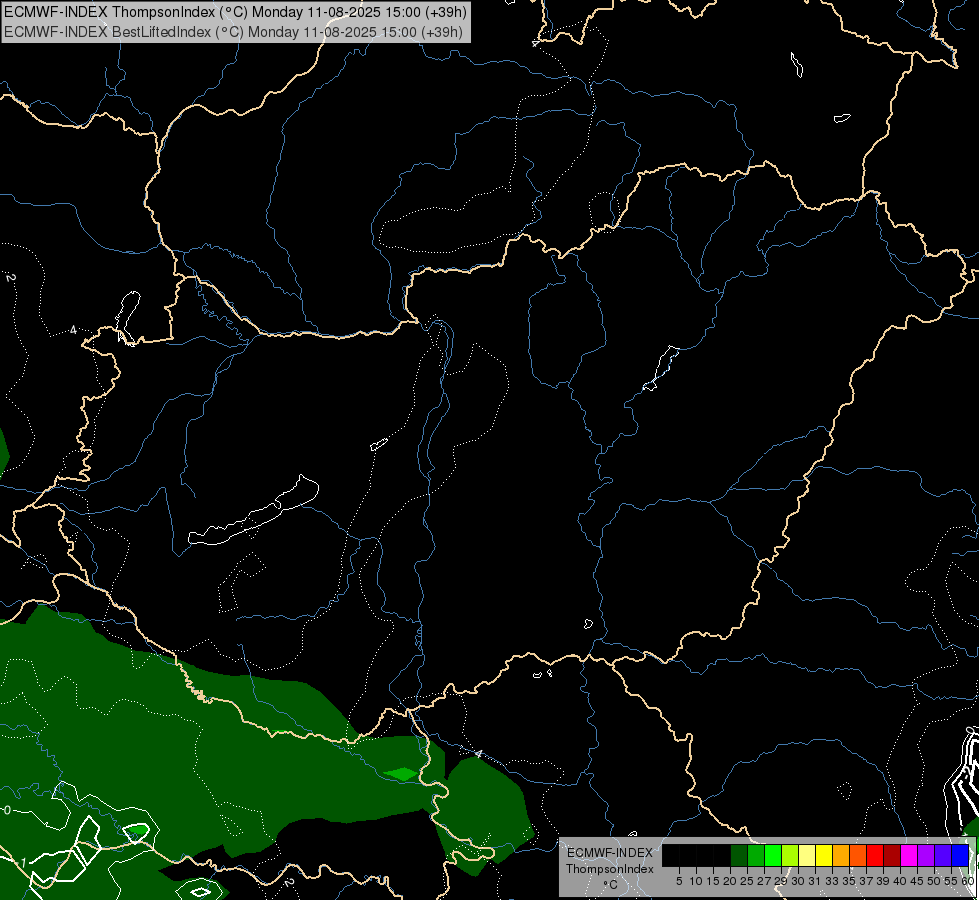Click the legend tick value 45

[x=917, y=881]
